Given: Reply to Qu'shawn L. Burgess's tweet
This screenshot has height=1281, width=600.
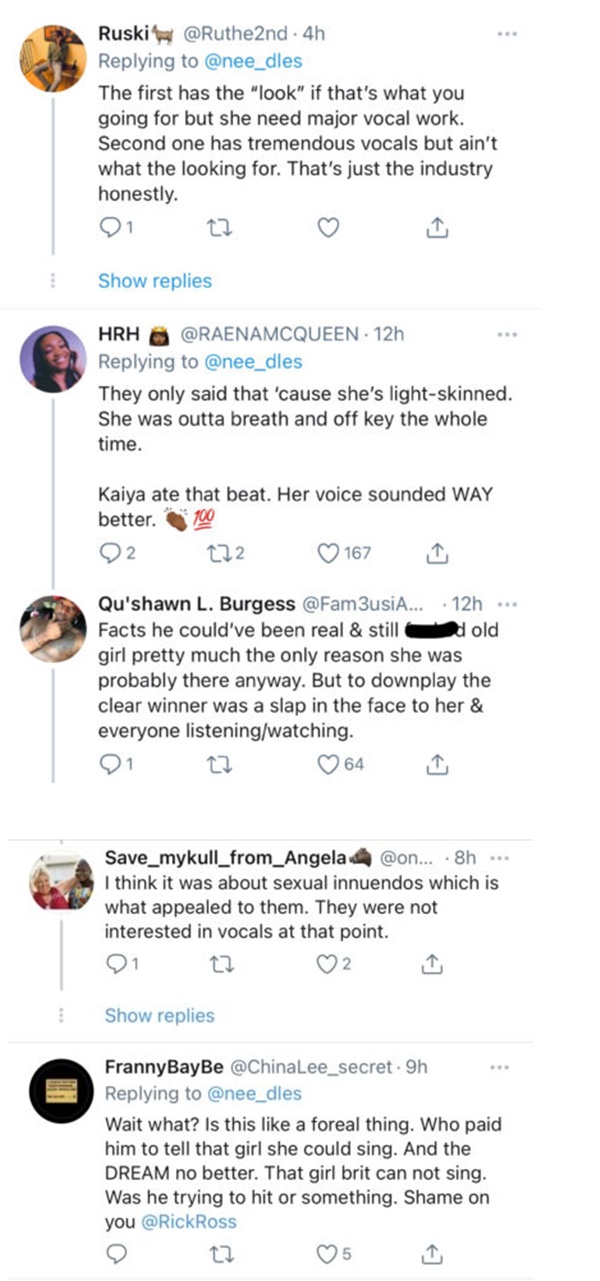Looking at the screenshot, I should [x=111, y=765].
